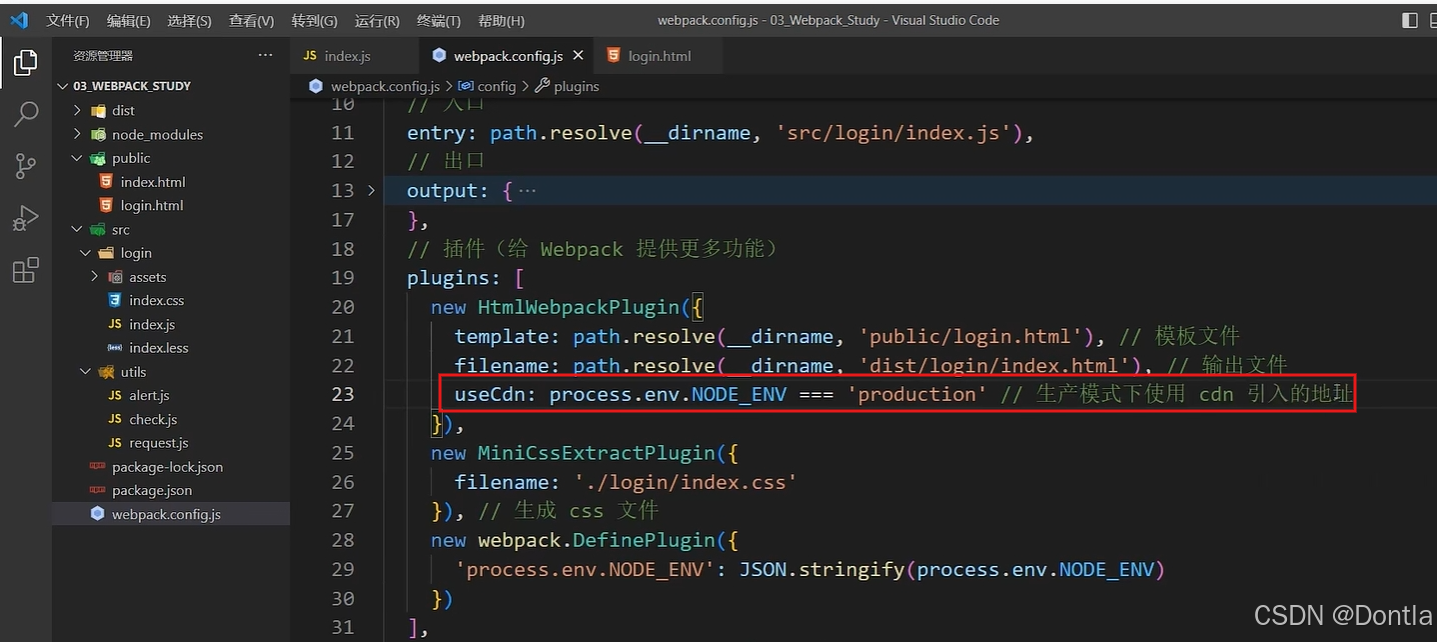Screen dimensions: 1437x642
Task: Switch to the index.js editor tab
Action: [354, 56]
